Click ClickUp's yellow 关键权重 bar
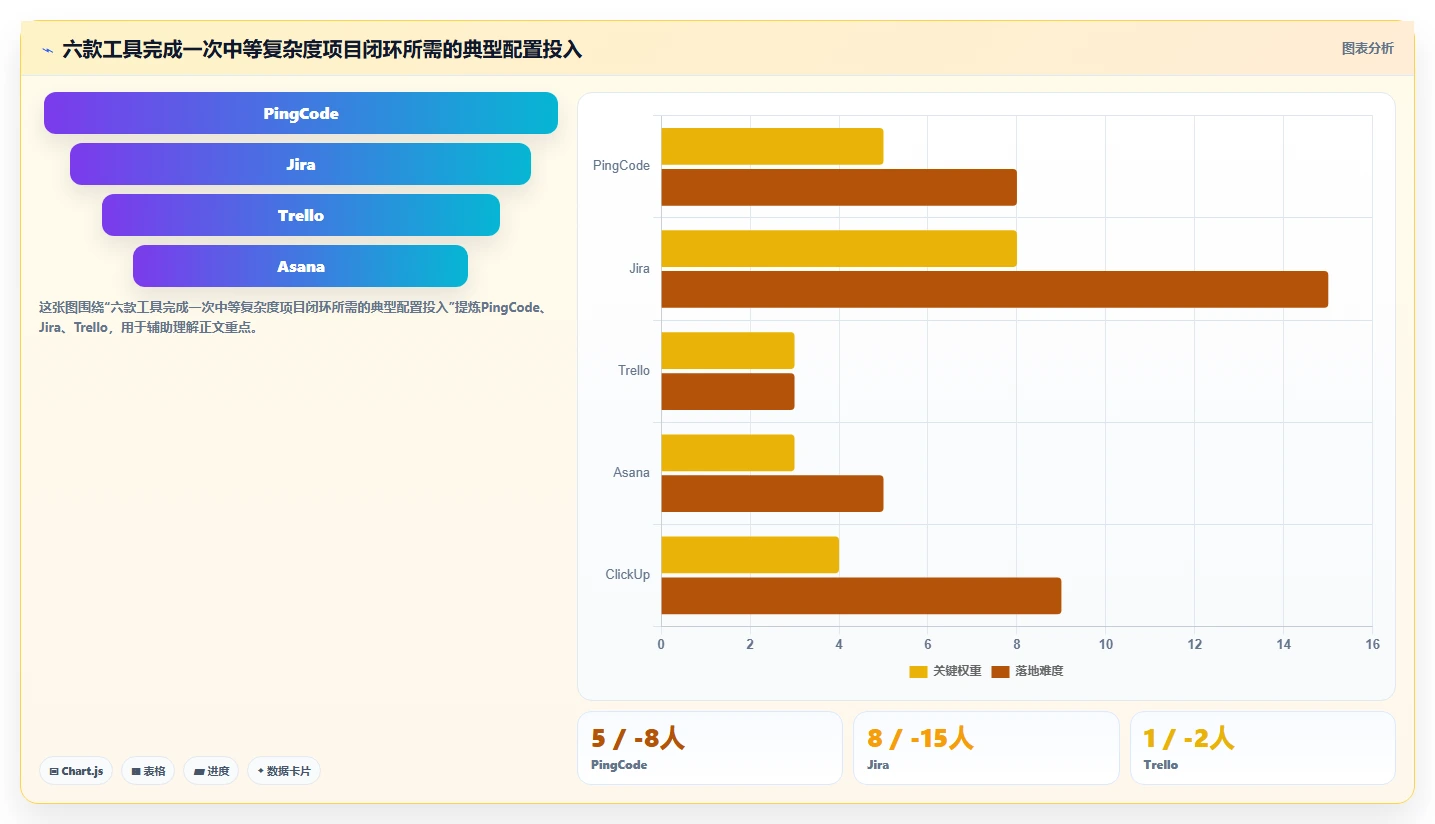1435x824 pixels. (750, 554)
